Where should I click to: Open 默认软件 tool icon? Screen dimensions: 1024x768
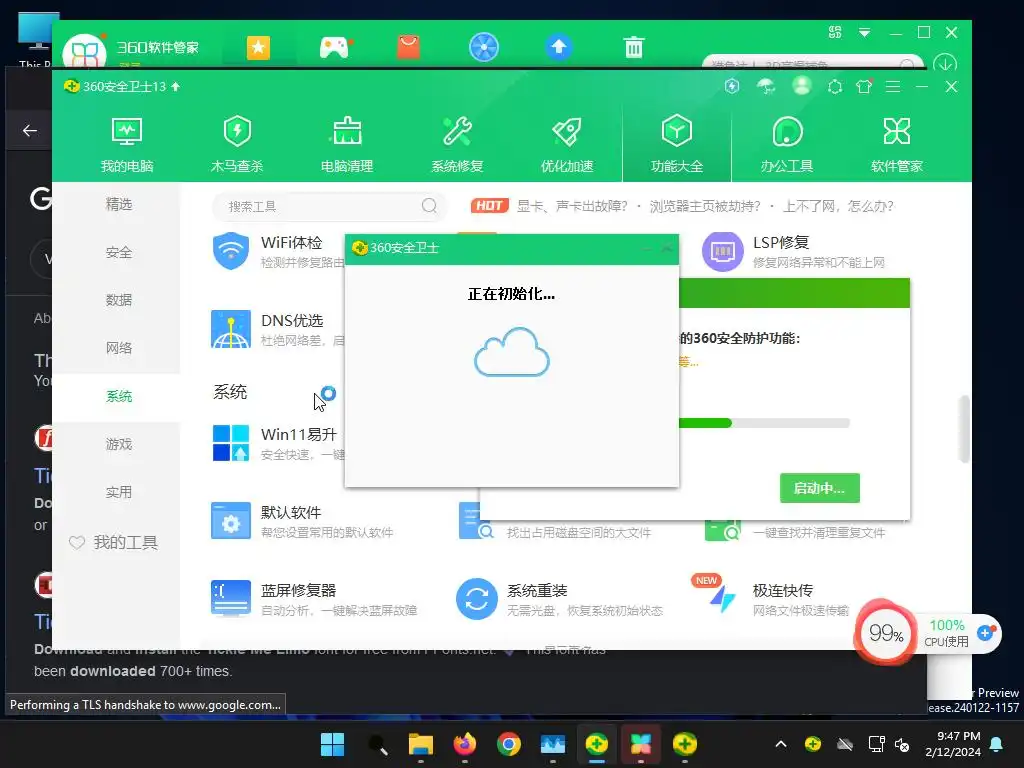(231, 520)
